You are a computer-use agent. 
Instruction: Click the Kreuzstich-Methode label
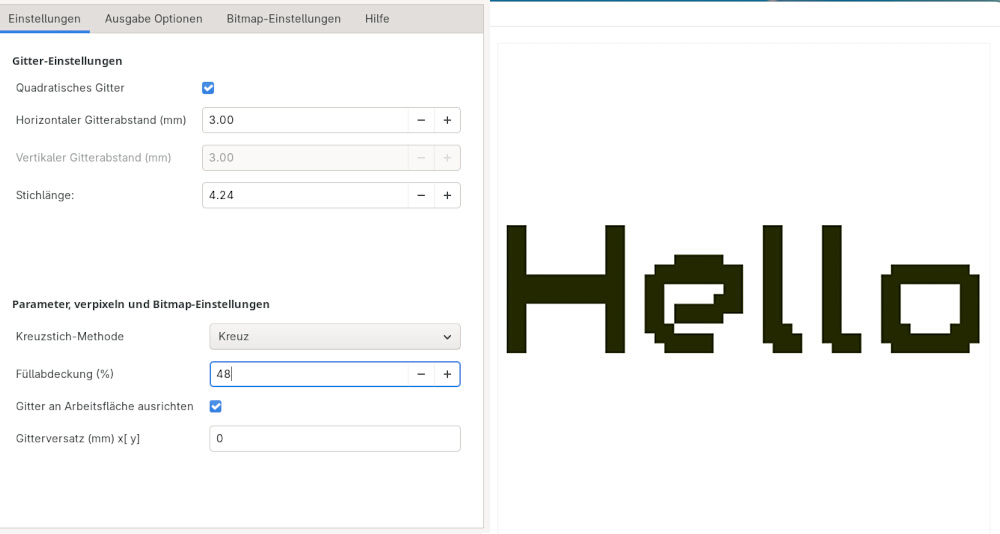tap(70, 336)
